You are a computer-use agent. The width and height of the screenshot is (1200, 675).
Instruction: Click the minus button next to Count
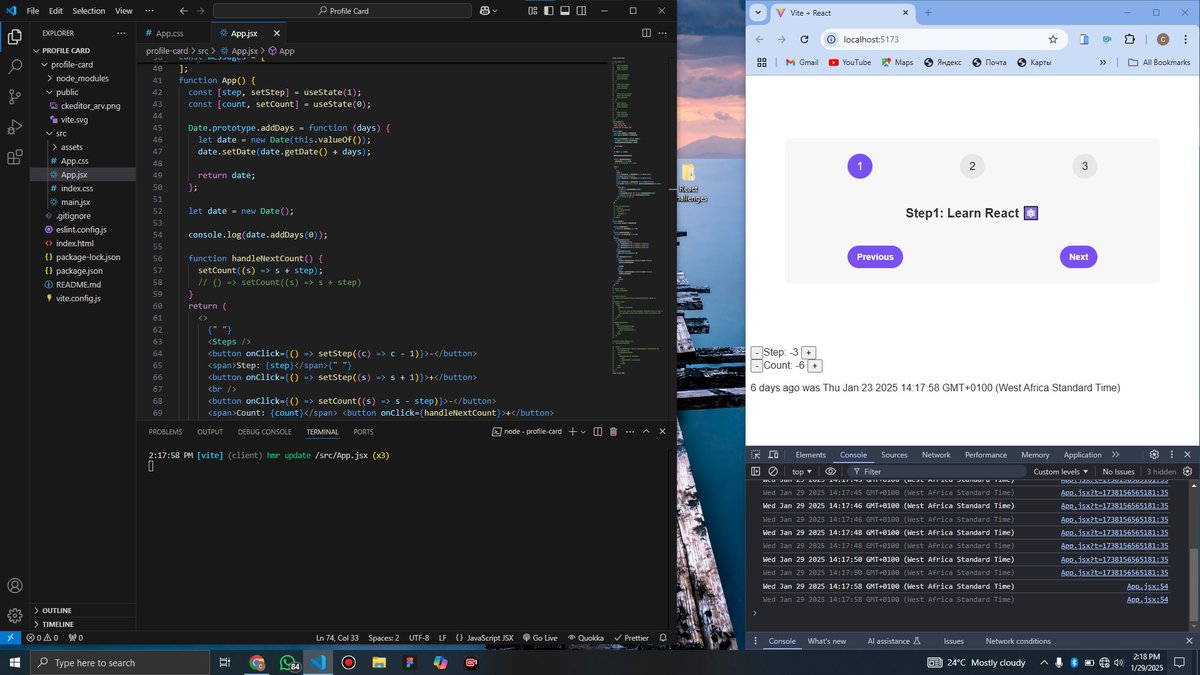pos(756,366)
